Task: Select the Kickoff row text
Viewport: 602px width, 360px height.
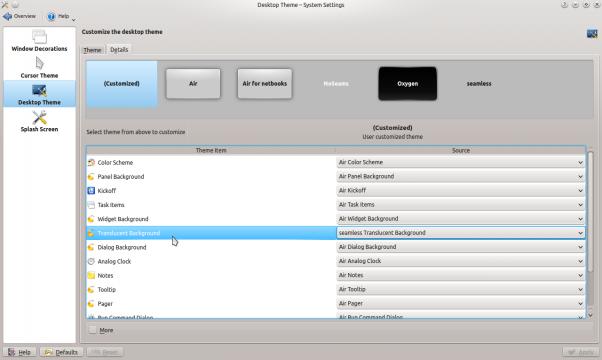Action: [x=107, y=191]
